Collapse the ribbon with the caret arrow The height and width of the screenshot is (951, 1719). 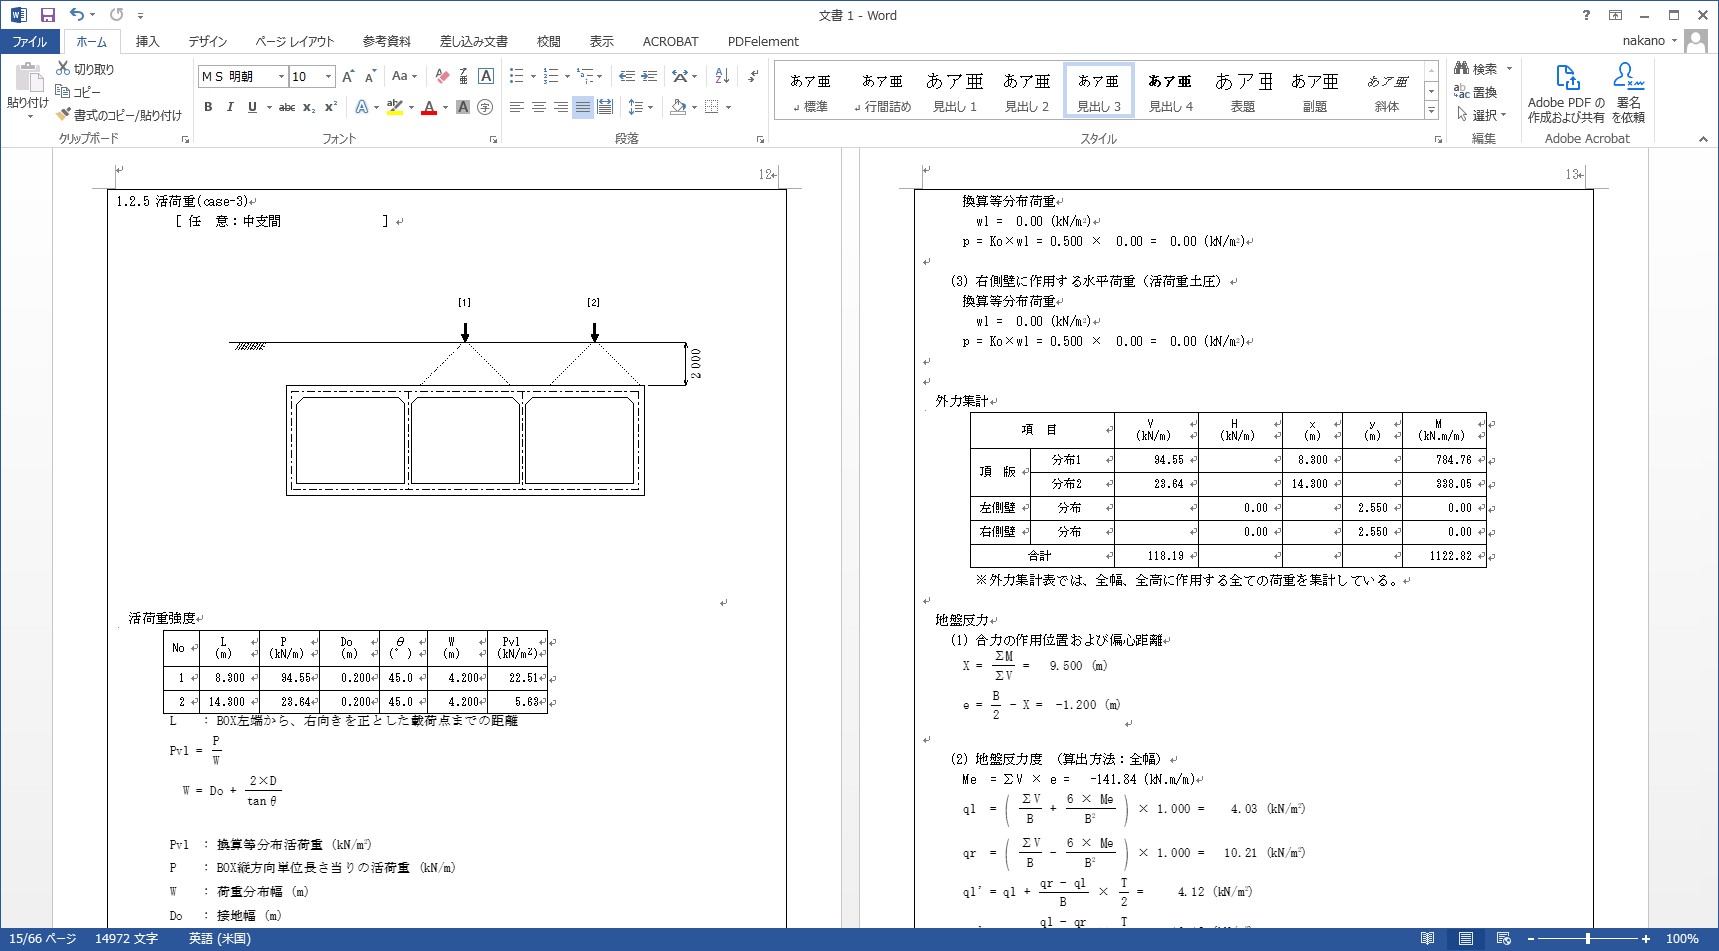click(1703, 139)
